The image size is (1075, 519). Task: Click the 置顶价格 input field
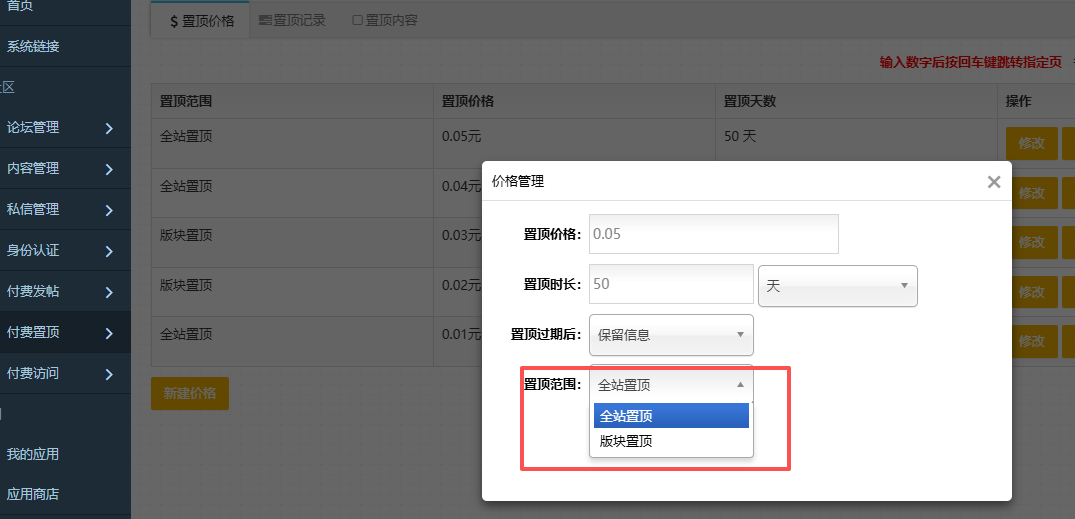(713, 234)
